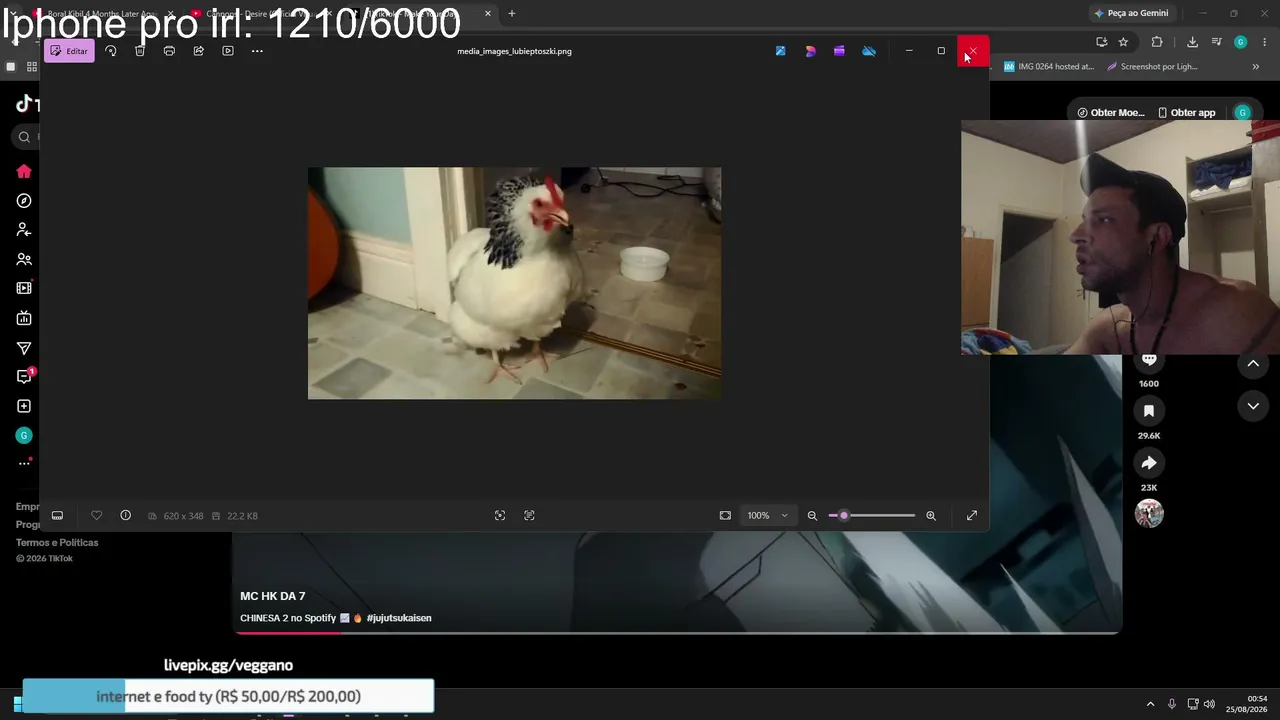
Task: Open taskbar volume control
Action: pyautogui.click(x=1209, y=704)
